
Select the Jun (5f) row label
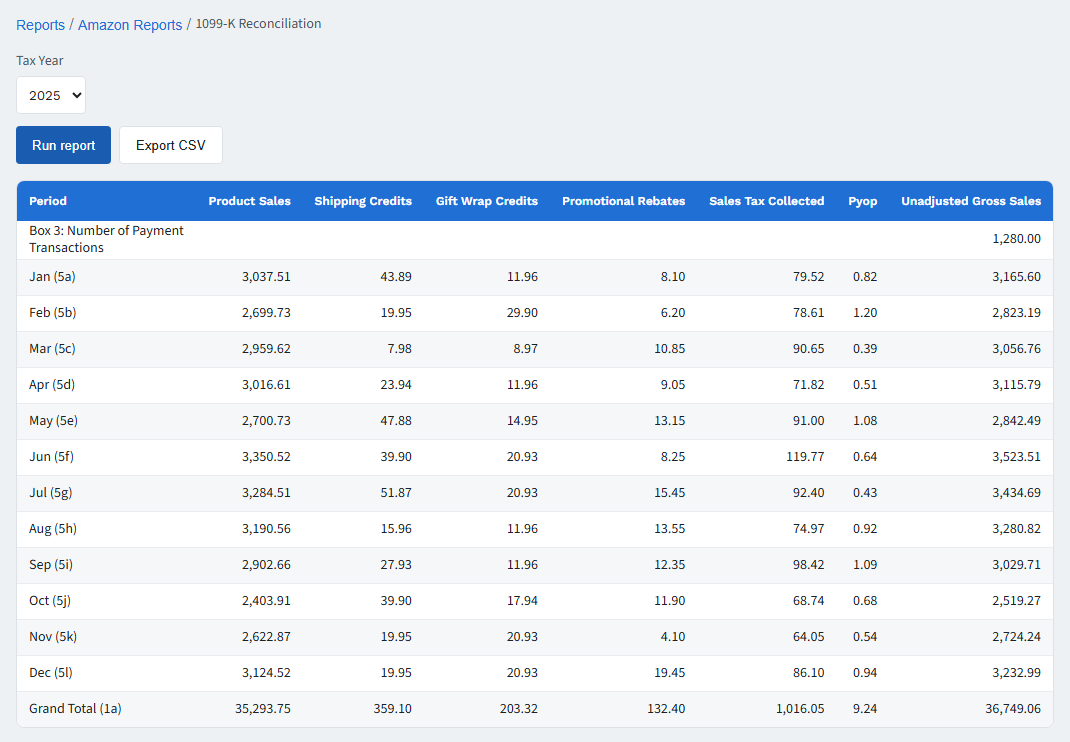[x=51, y=457]
